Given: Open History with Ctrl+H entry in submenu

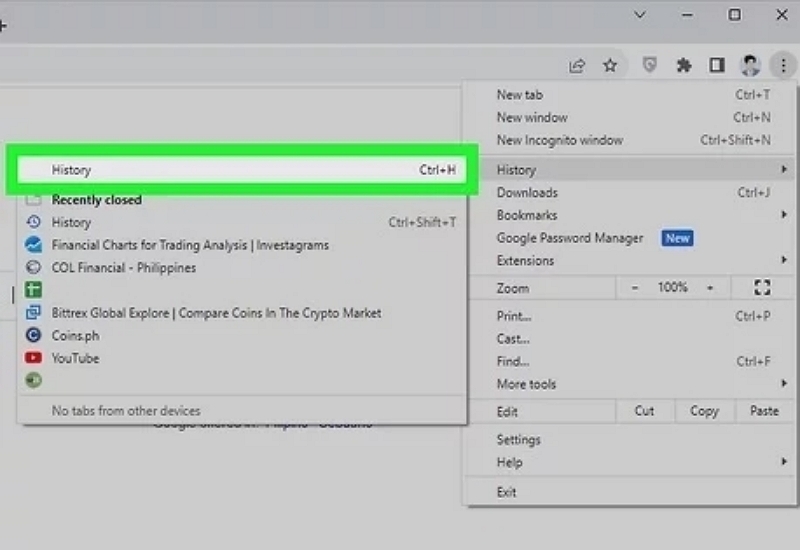Looking at the screenshot, I should pos(242,169).
